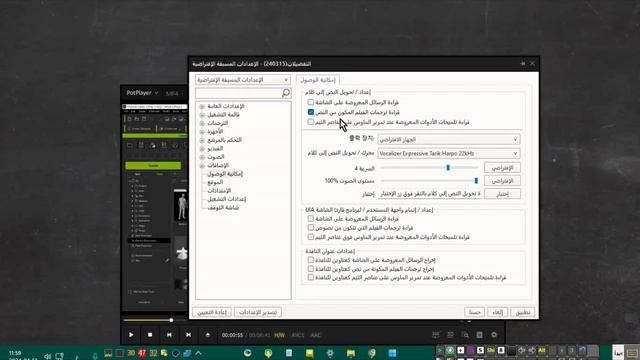Viewport: 640px width, 360px height.
Task: Skip to next track in PotPlayer
Action: click(x=188, y=335)
